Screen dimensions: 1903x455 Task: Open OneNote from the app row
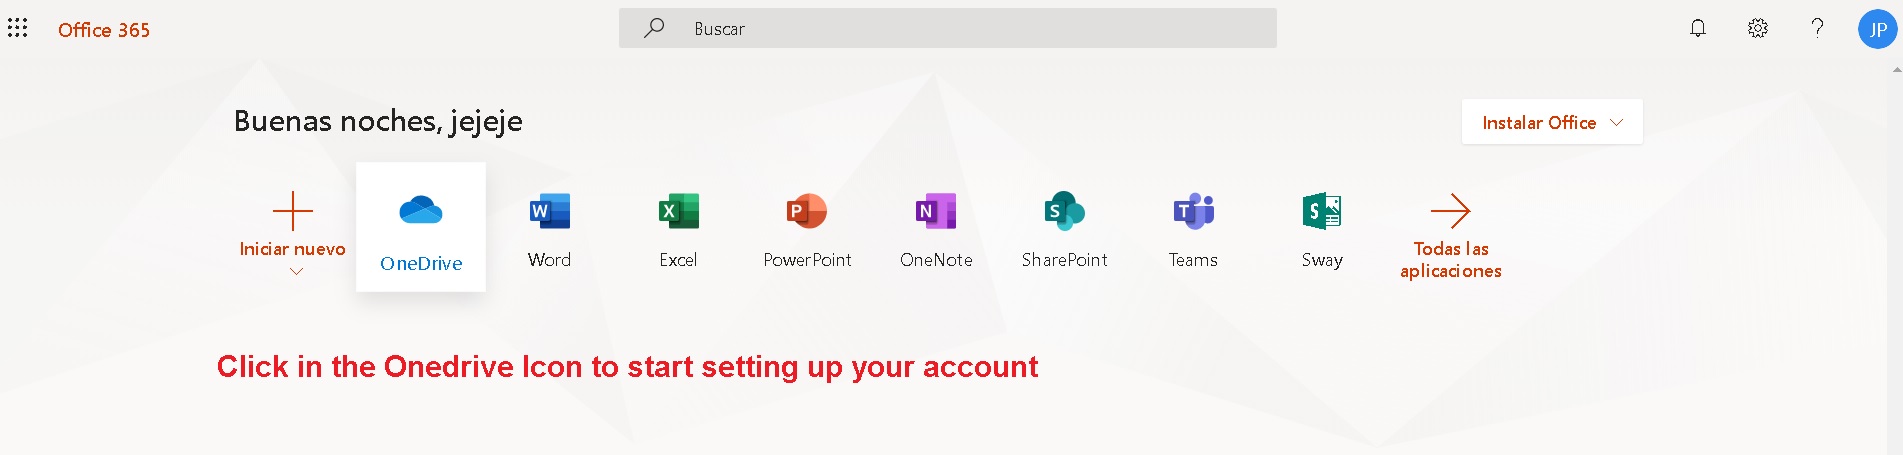coord(936,229)
